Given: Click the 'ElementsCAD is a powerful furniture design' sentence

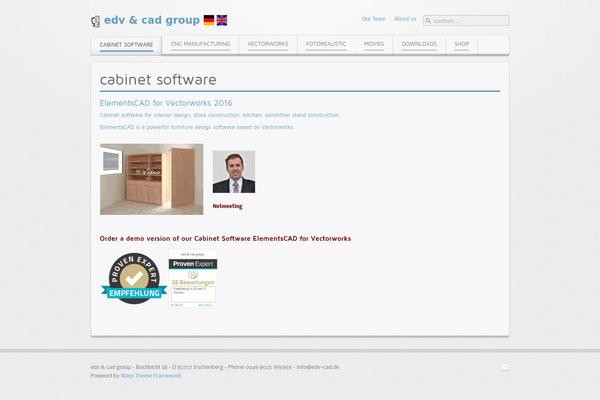Looking at the screenshot, I should [197, 127].
